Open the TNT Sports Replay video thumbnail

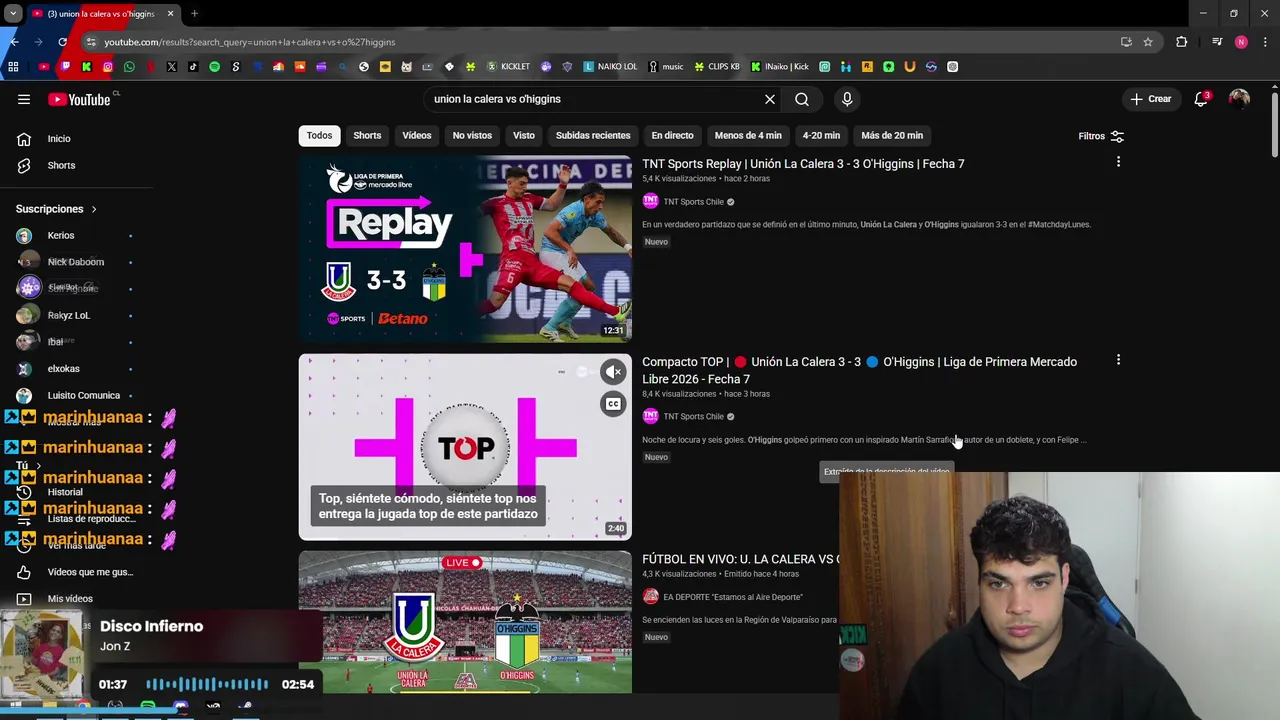coord(465,249)
